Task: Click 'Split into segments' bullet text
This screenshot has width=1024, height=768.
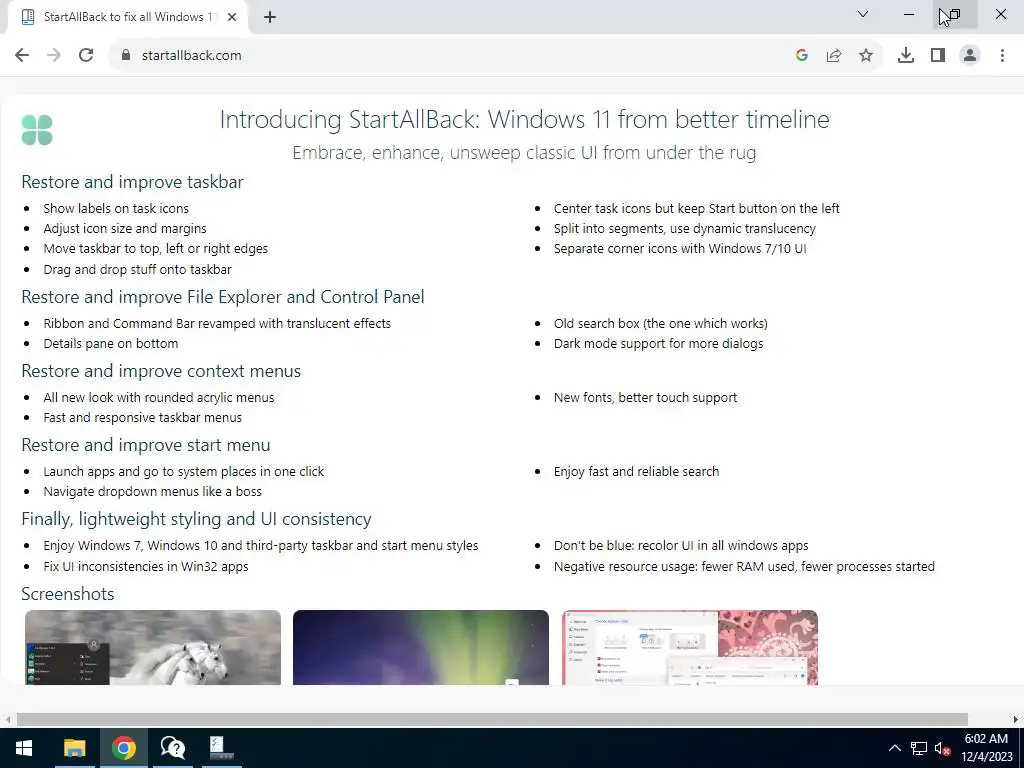Action: (x=684, y=229)
